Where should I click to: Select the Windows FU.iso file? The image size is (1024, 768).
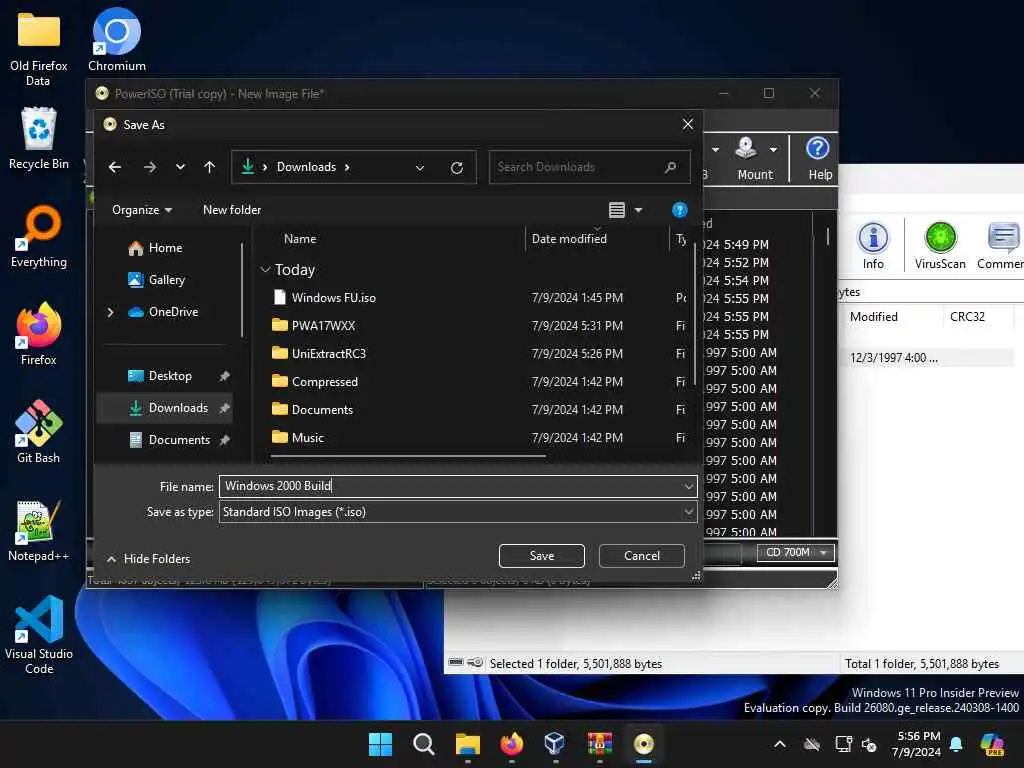pyautogui.click(x=334, y=298)
